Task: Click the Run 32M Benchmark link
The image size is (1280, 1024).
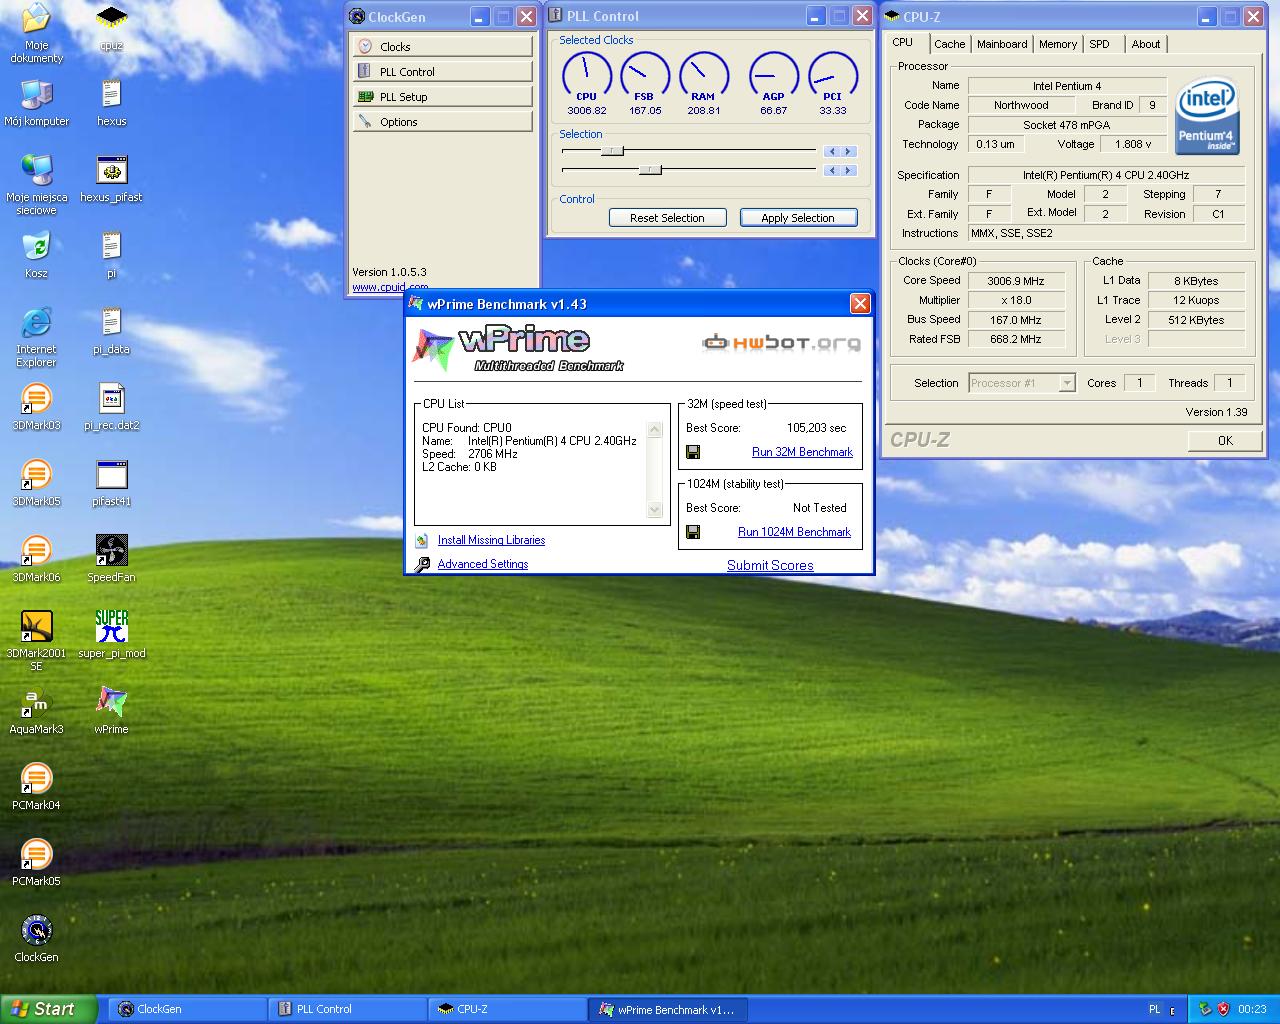Action: 802,452
